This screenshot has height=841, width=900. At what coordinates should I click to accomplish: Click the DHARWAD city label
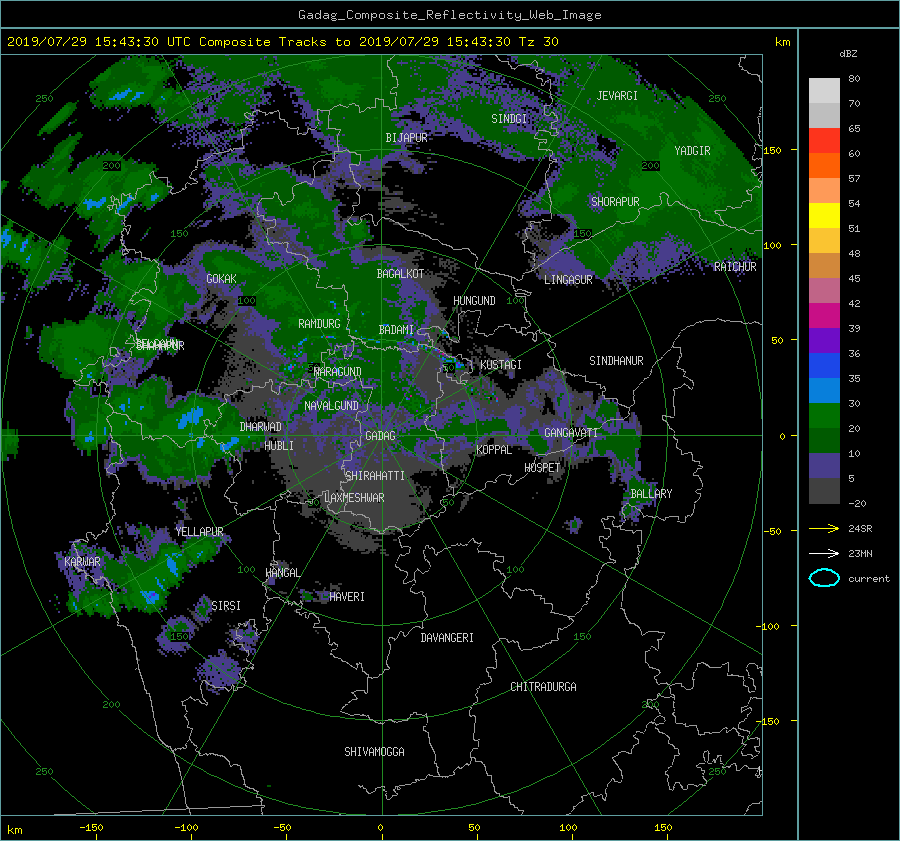[x=261, y=427]
